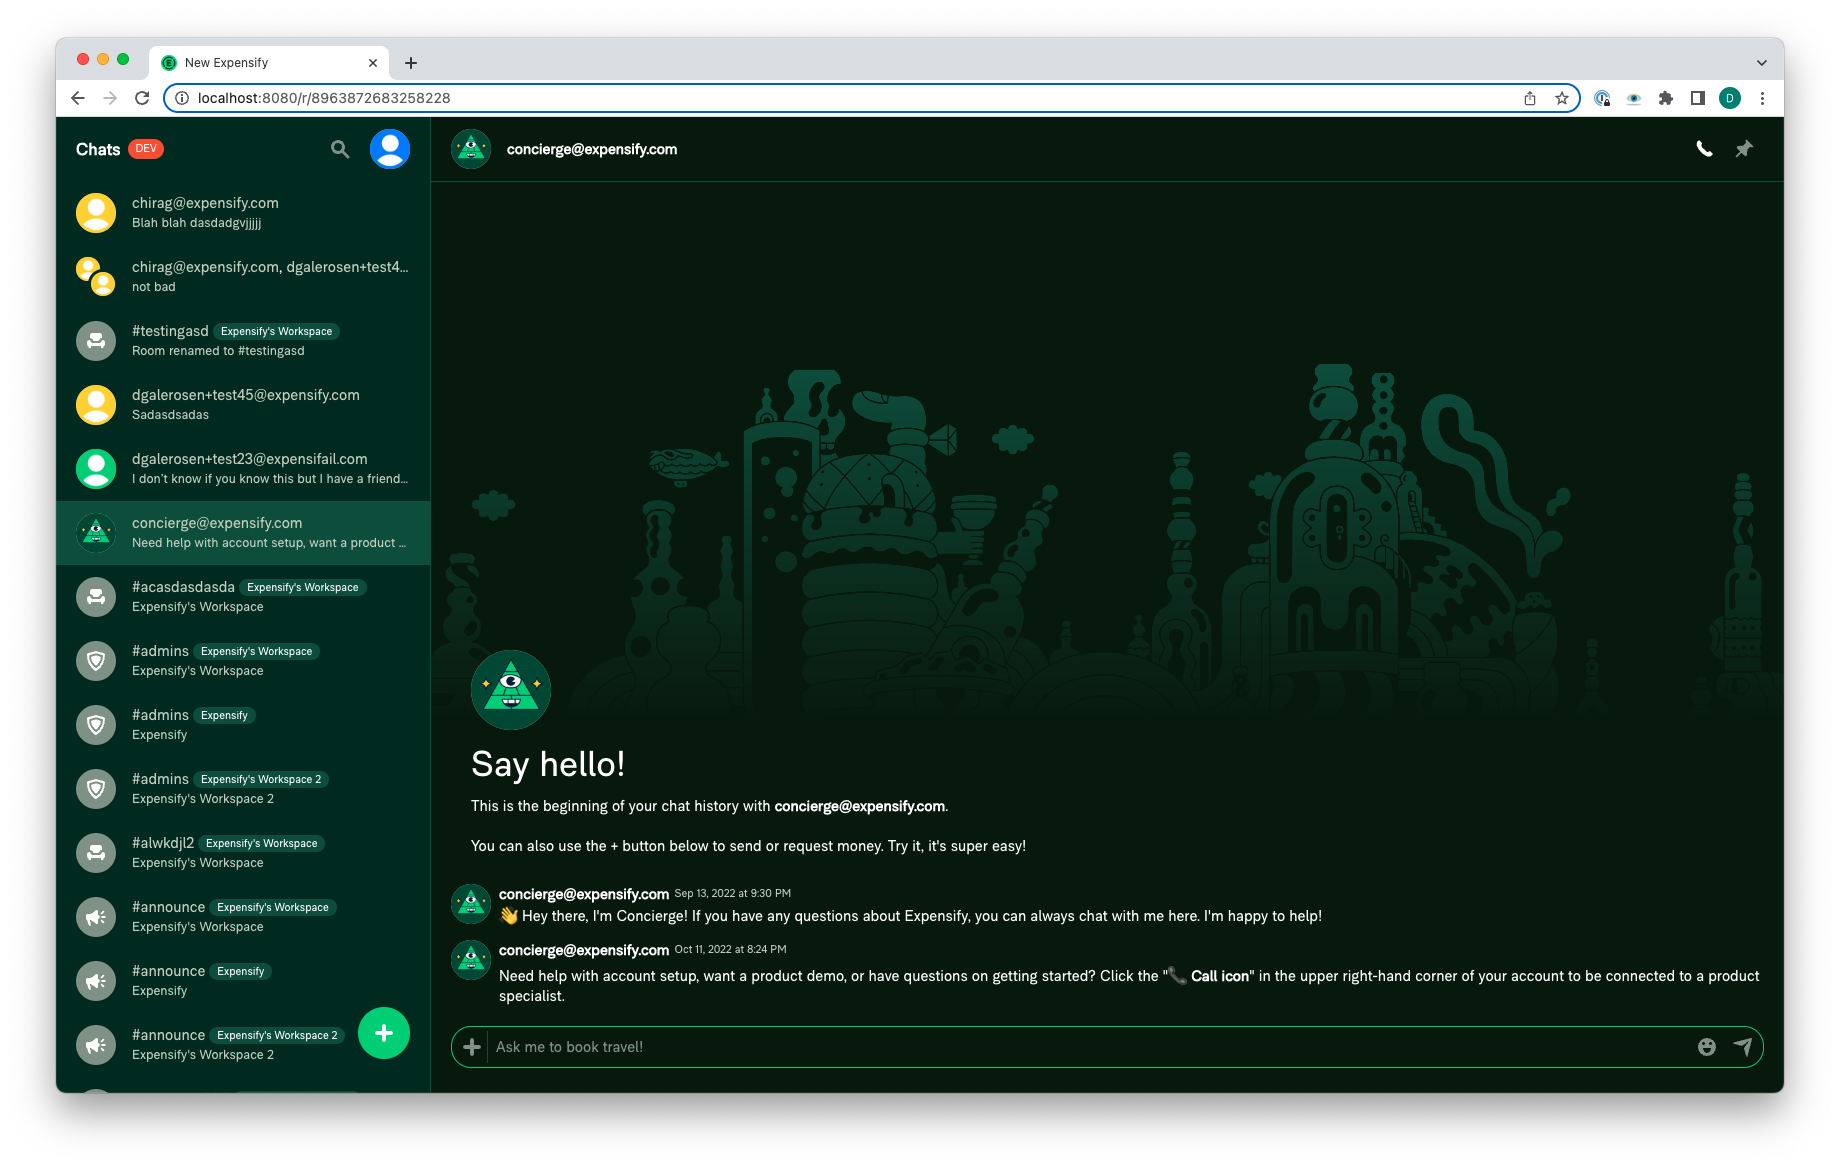1840x1167 pixels.
Task: Share page using address bar share icon
Action: pos(1530,98)
